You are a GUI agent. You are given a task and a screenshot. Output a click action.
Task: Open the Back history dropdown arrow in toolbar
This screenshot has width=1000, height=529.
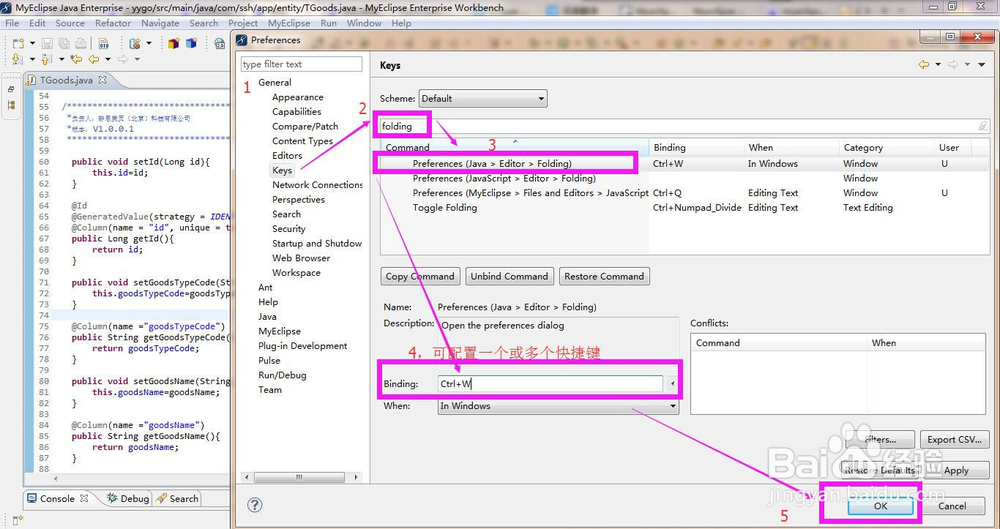(107, 59)
